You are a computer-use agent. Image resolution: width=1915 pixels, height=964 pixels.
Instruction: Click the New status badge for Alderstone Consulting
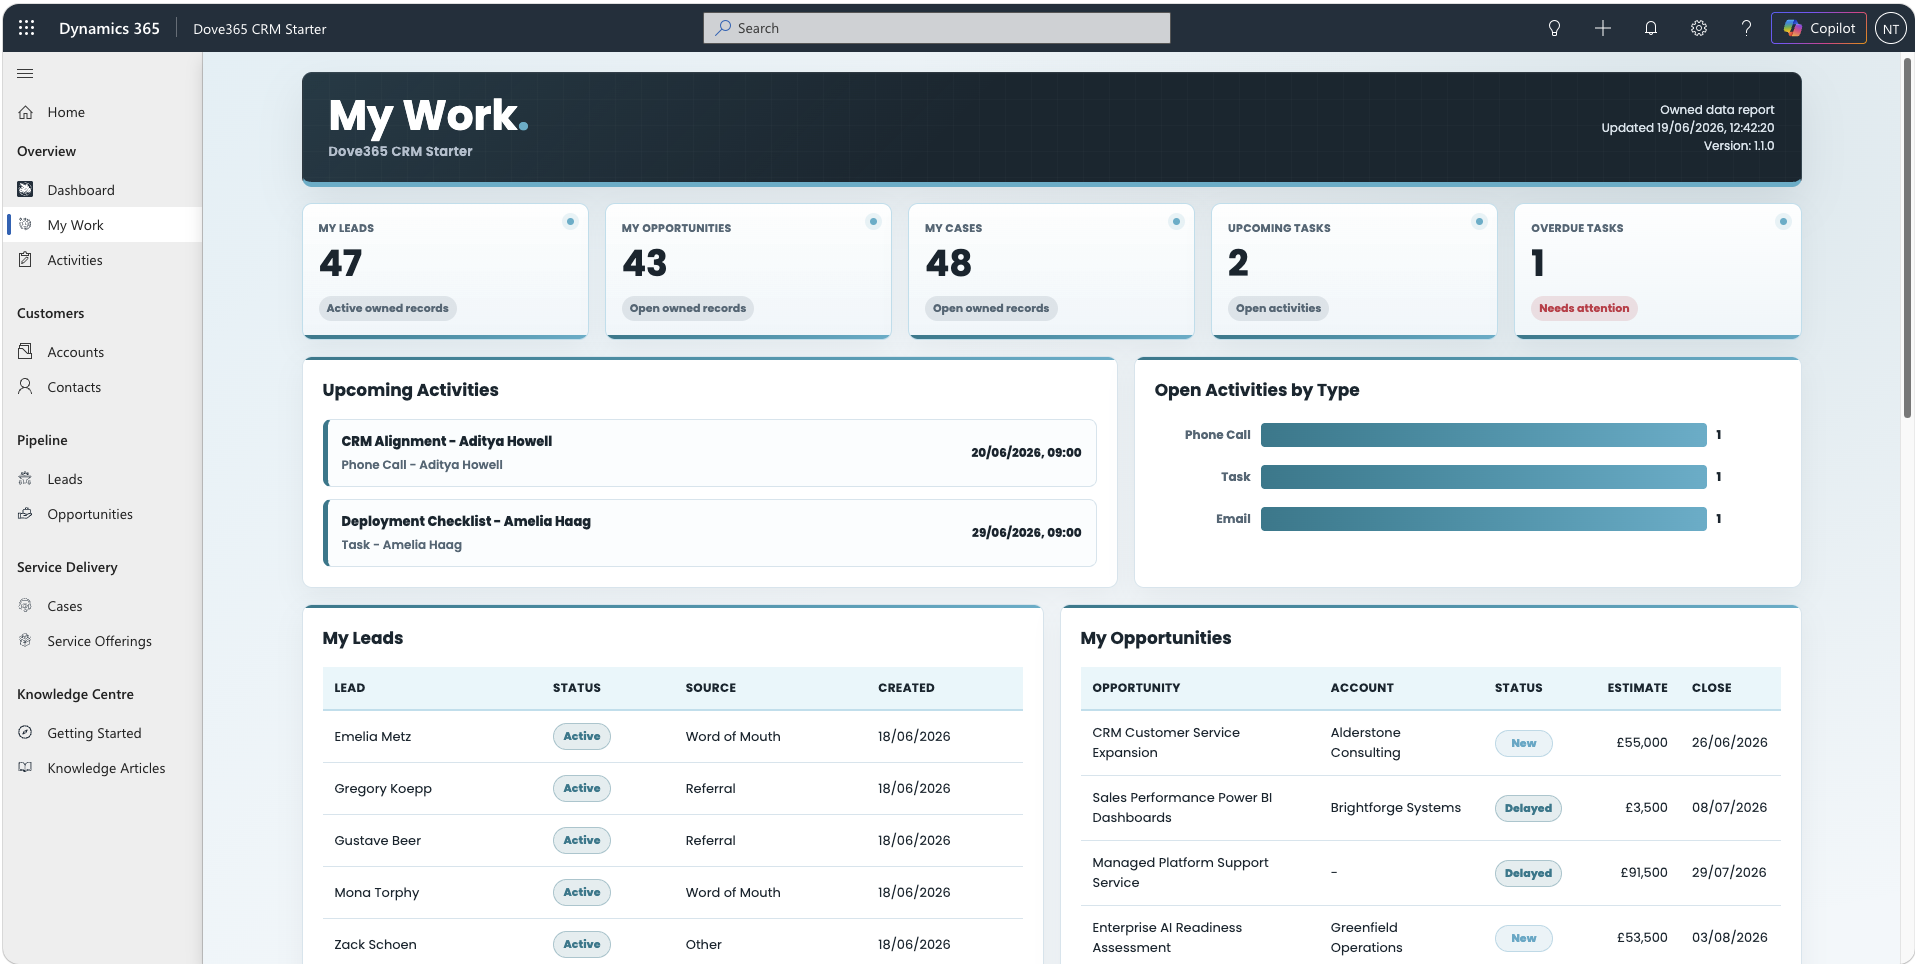1524,743
